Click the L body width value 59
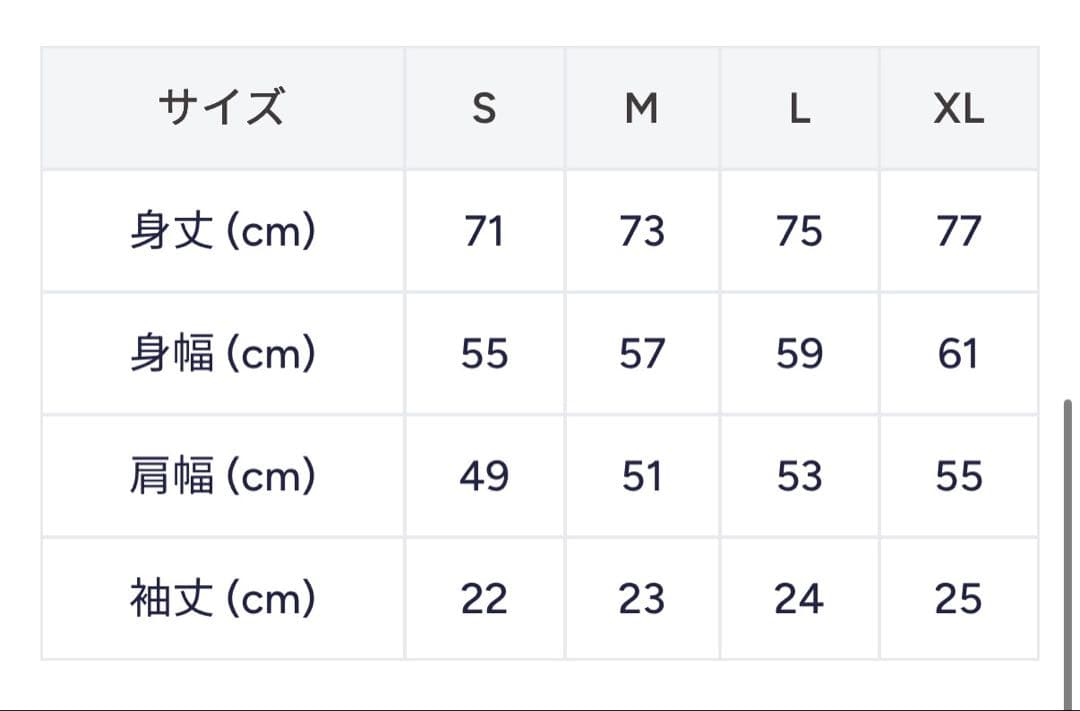 (x=799, y=354)
